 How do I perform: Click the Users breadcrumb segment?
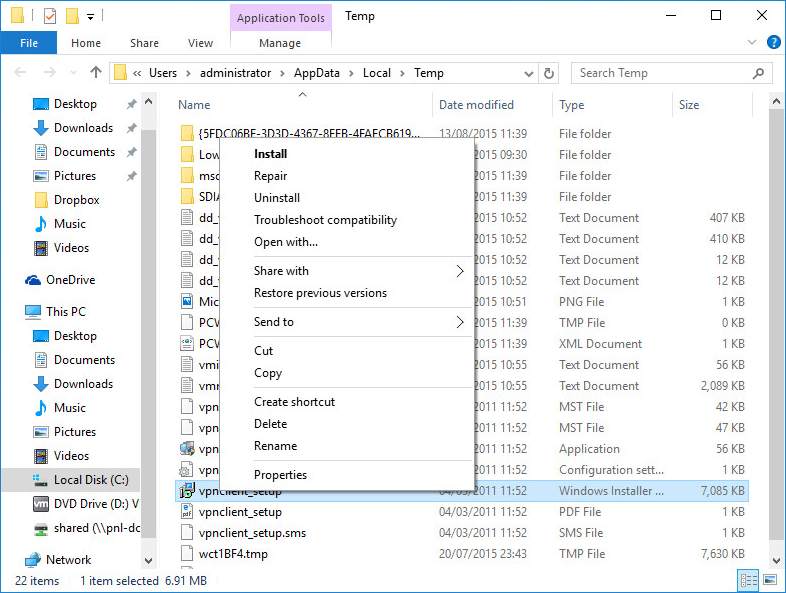(163, 73)
